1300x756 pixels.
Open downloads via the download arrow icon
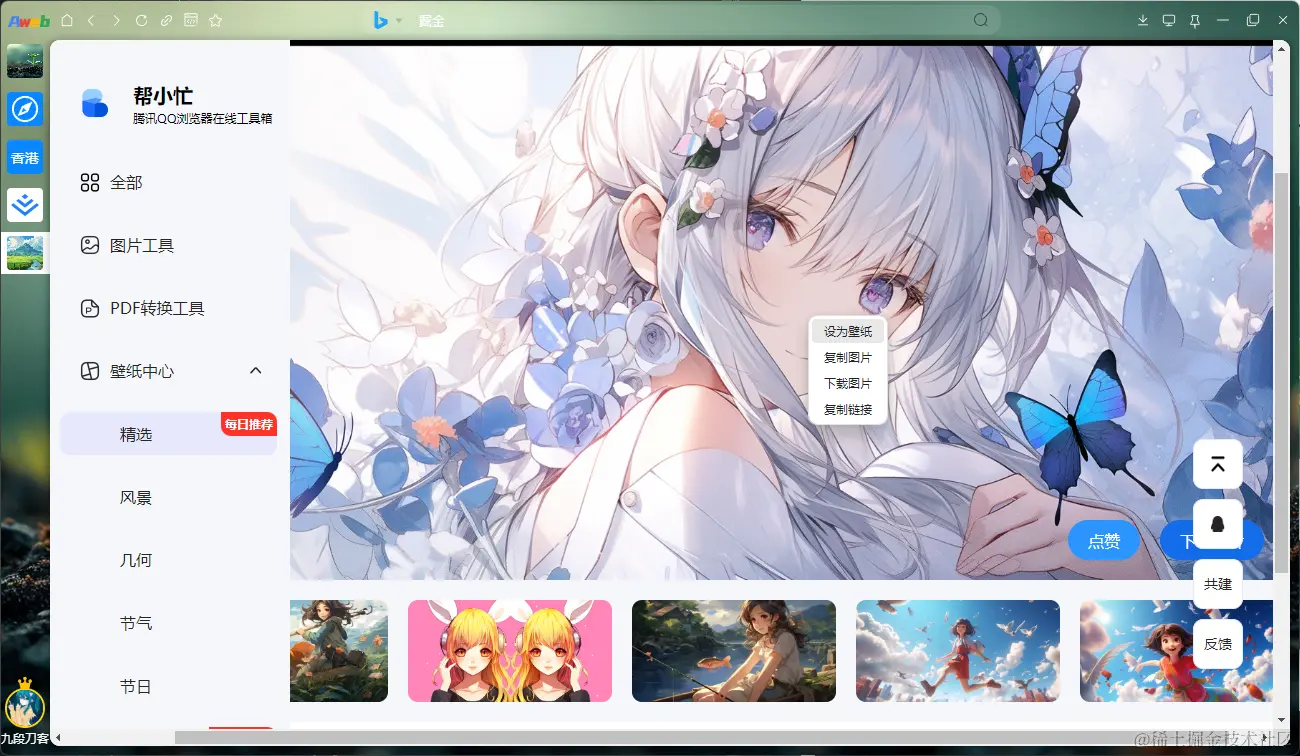pyautogui.click(x=1144, y=20)
